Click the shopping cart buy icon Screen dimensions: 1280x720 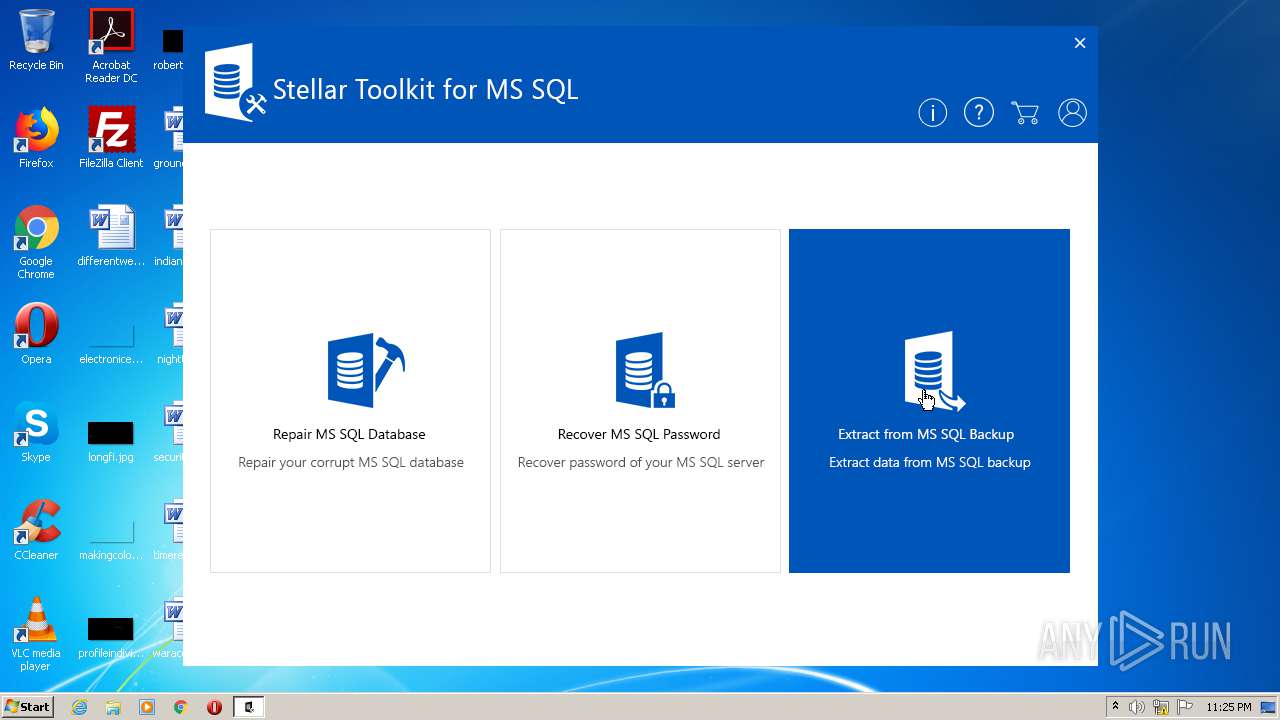click(x=1025, y=113)
